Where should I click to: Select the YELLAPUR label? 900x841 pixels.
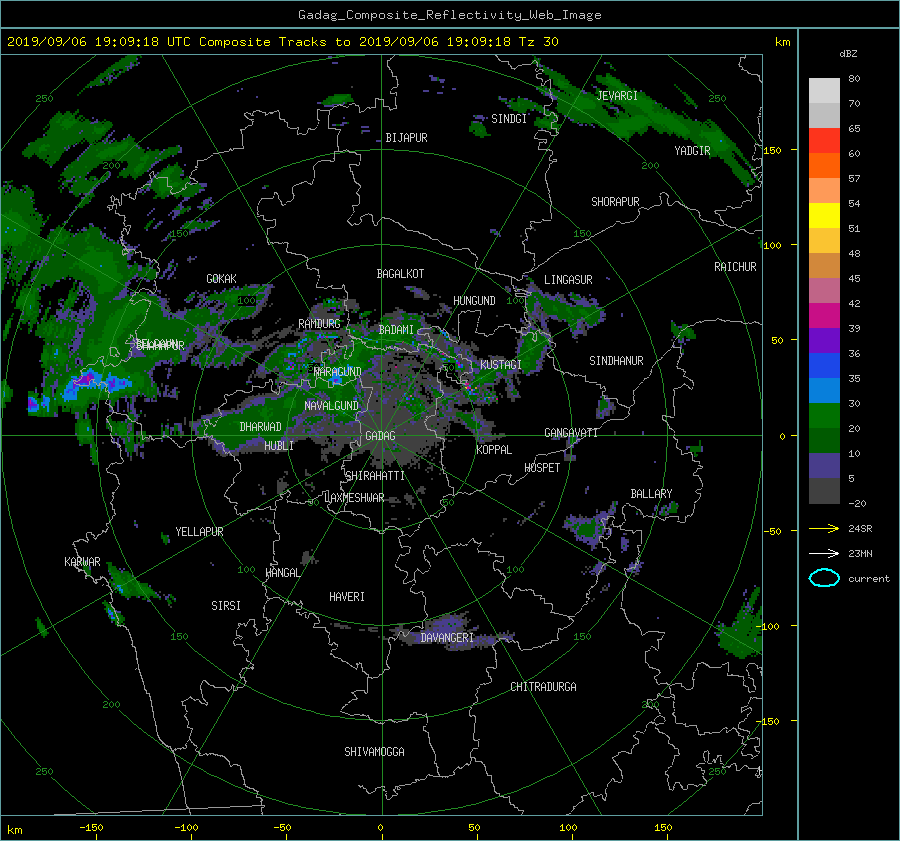pos(199,532)
